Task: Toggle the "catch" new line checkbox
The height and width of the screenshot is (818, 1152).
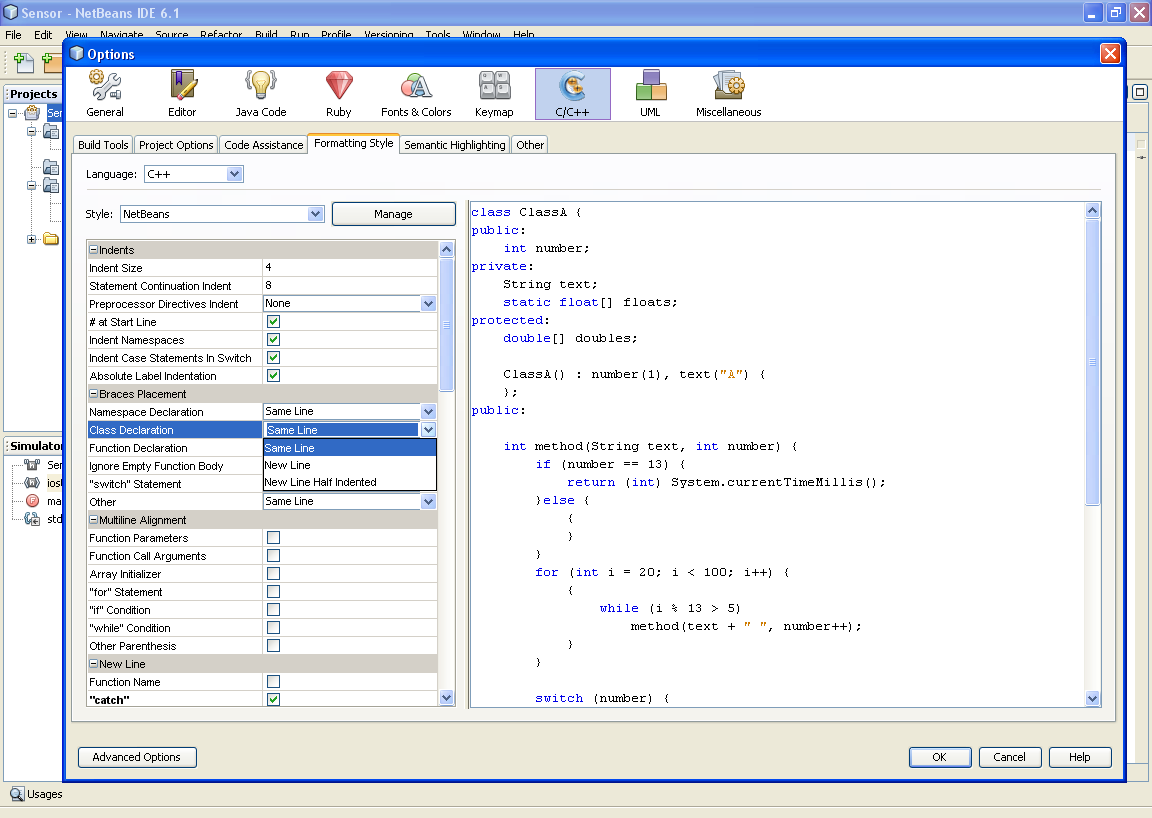Action: click(273, 700)
